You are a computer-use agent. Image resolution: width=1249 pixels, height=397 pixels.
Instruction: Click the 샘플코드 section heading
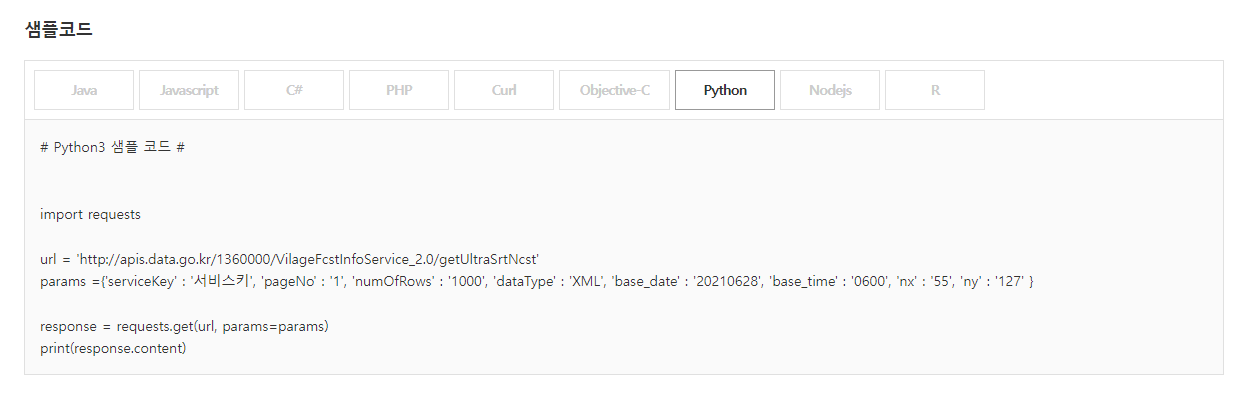click(x=59, y=29)
